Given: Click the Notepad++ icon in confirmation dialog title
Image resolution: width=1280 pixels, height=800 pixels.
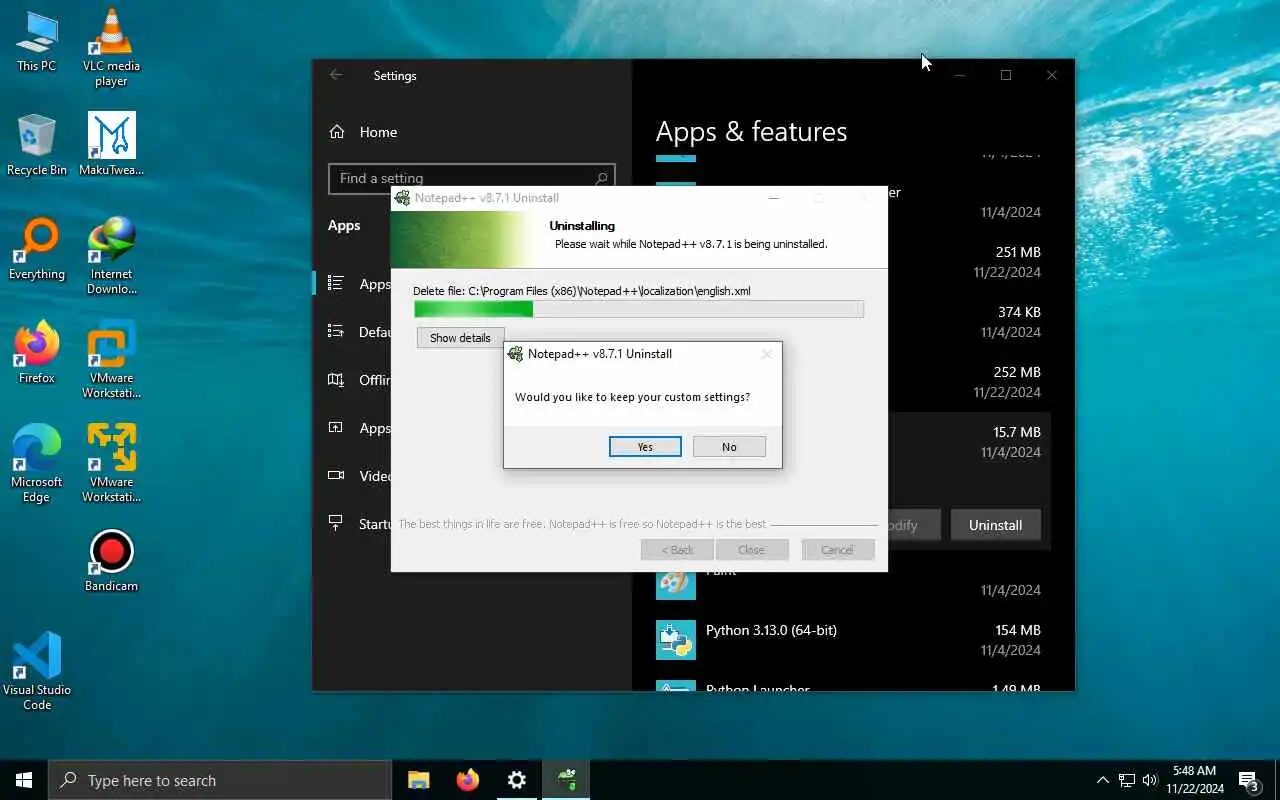Looking at the screenshot, I should [x=516, y=354].
